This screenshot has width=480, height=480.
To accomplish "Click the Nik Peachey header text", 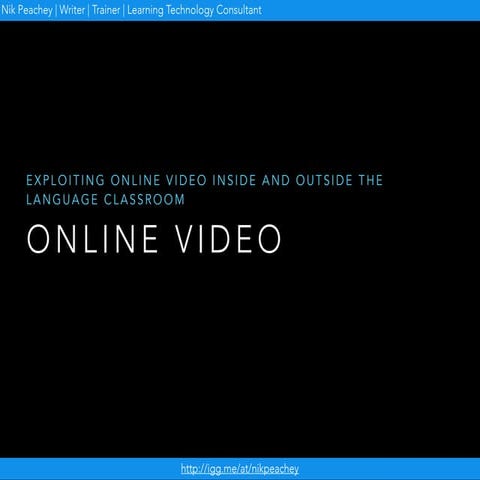I will coord(27,10).
